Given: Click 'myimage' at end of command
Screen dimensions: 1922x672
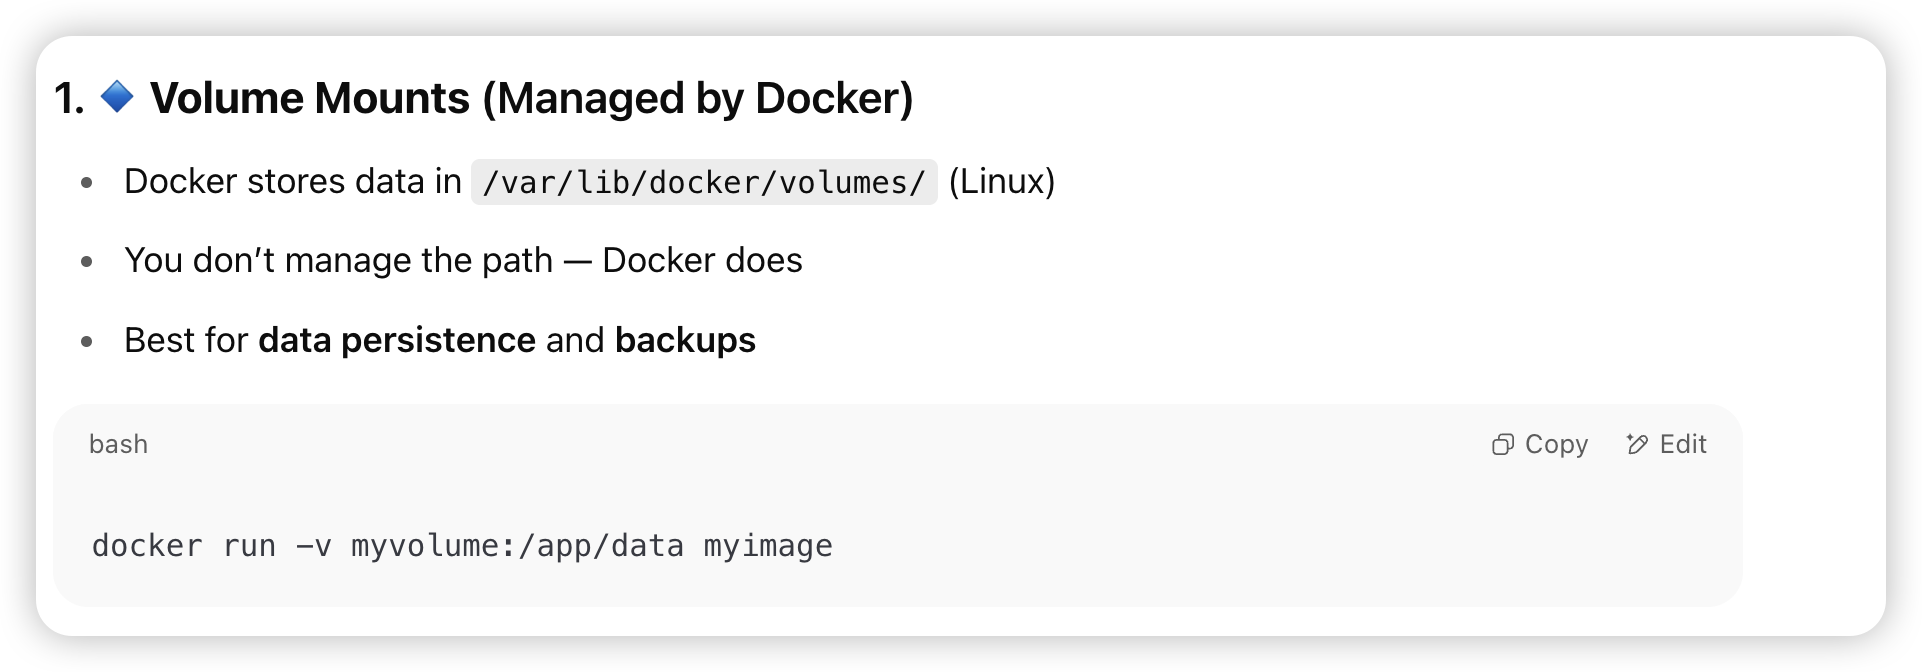Looking at the screenshot, I should point(768,546).
